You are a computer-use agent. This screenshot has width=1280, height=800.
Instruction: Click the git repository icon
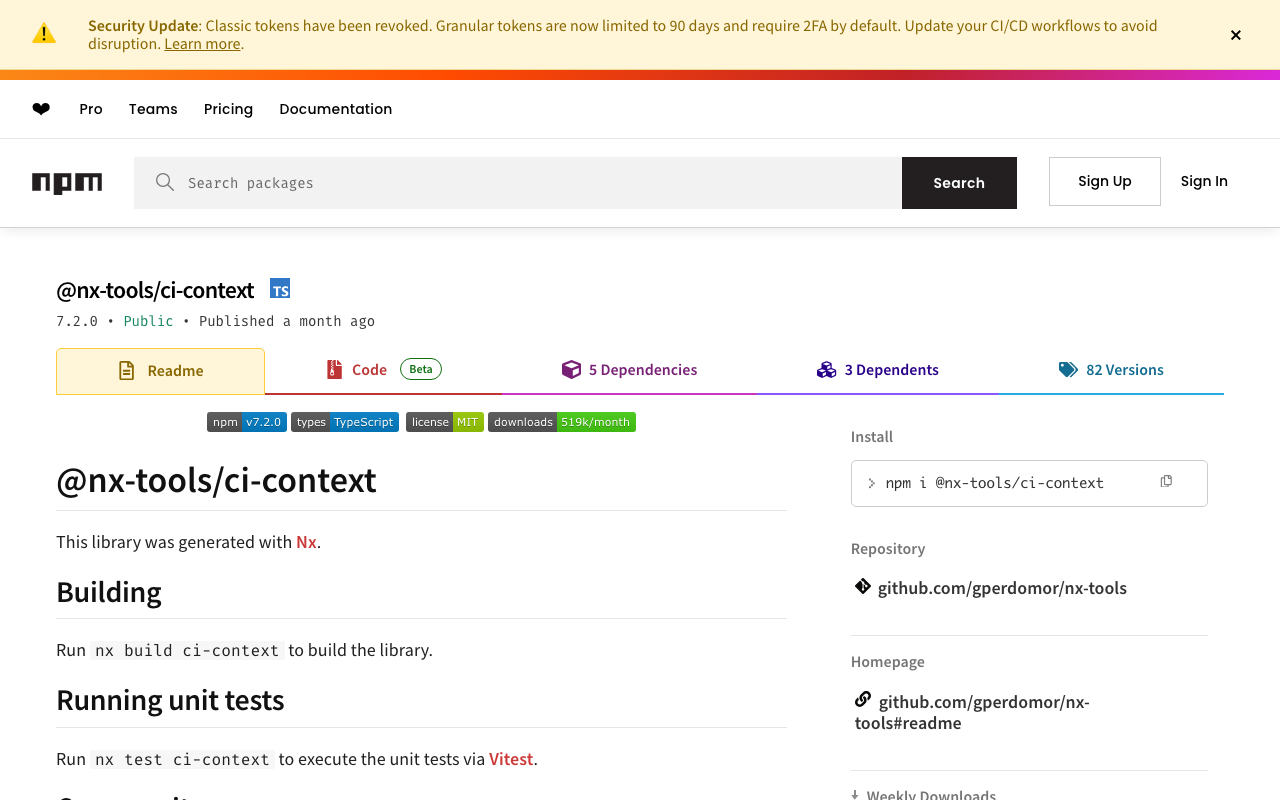pos(863,586)
